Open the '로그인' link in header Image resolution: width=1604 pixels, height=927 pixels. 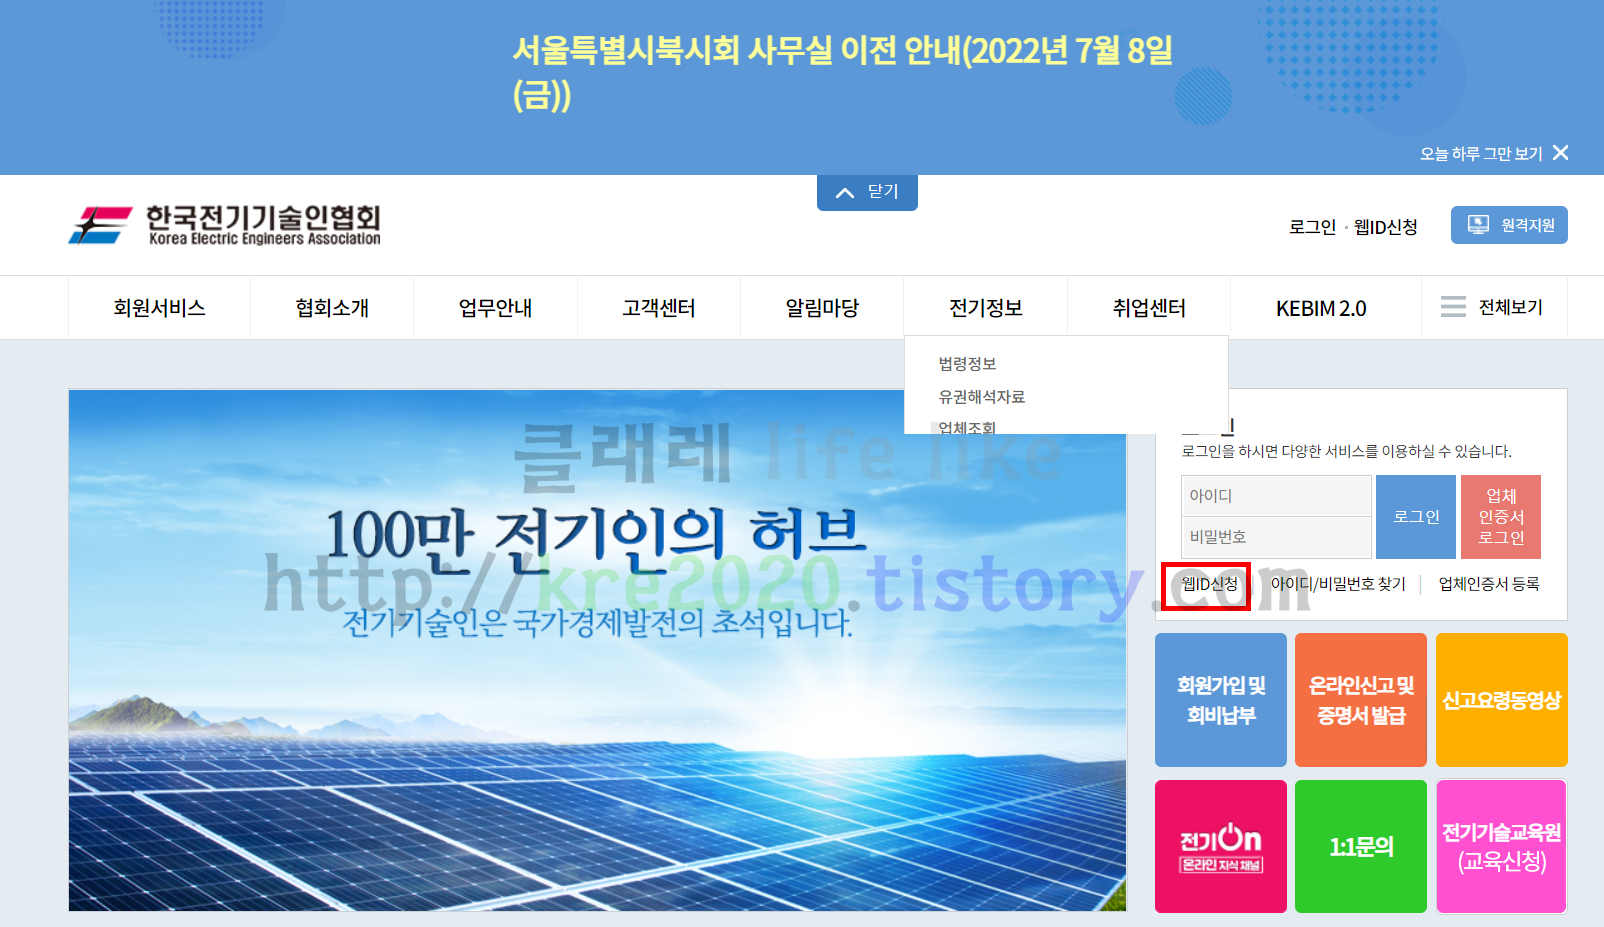coord(1312,227)
